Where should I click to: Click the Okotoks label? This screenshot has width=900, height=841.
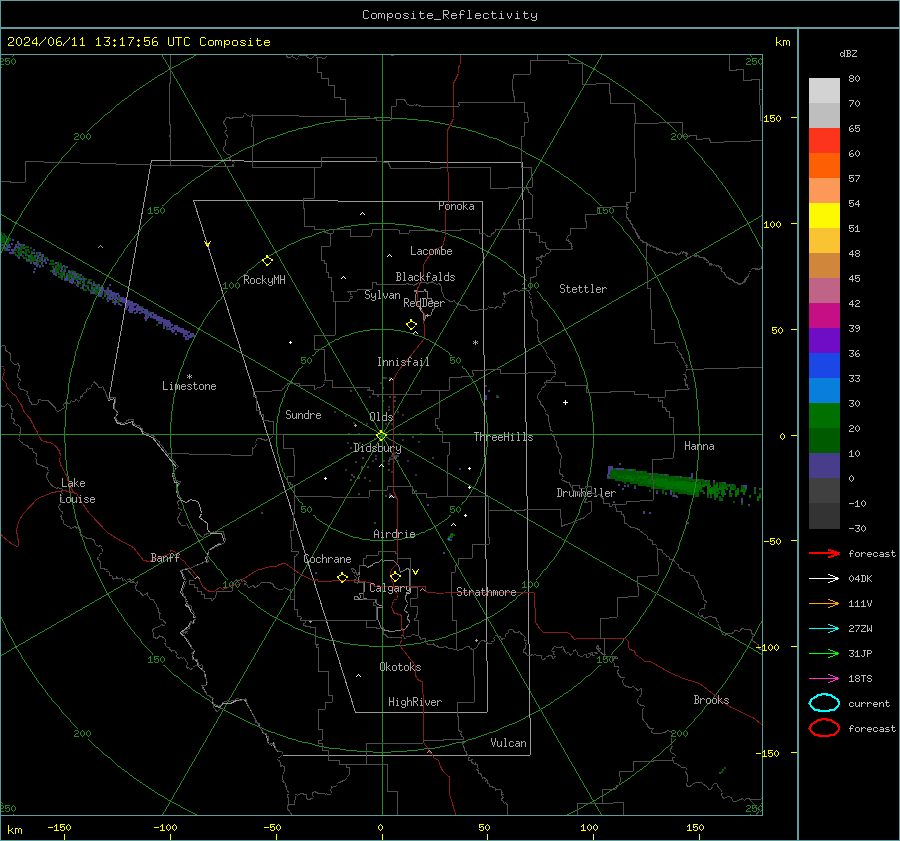(400, 667)
